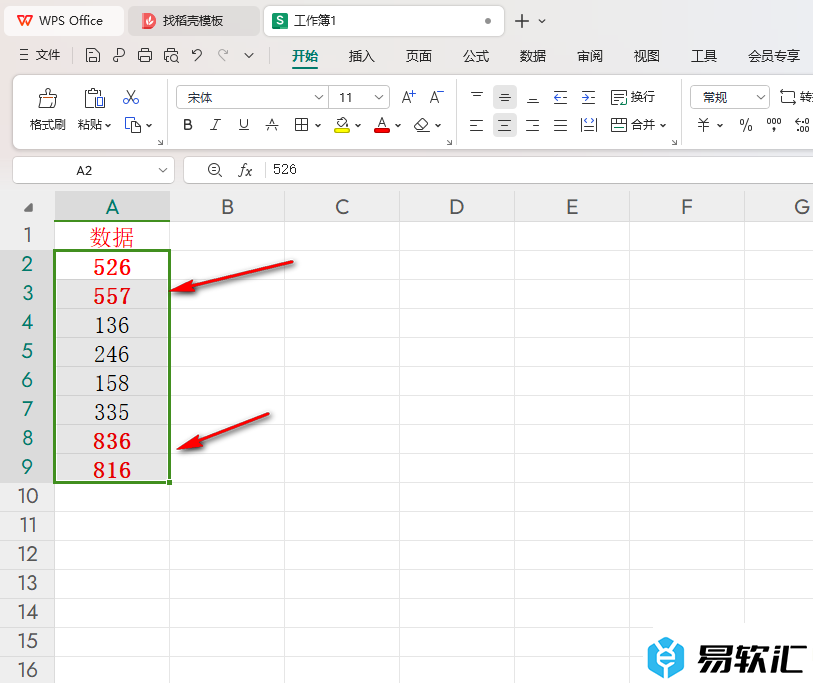Apply thousands separator format
The image size is (813, 683).
[774, 125]
